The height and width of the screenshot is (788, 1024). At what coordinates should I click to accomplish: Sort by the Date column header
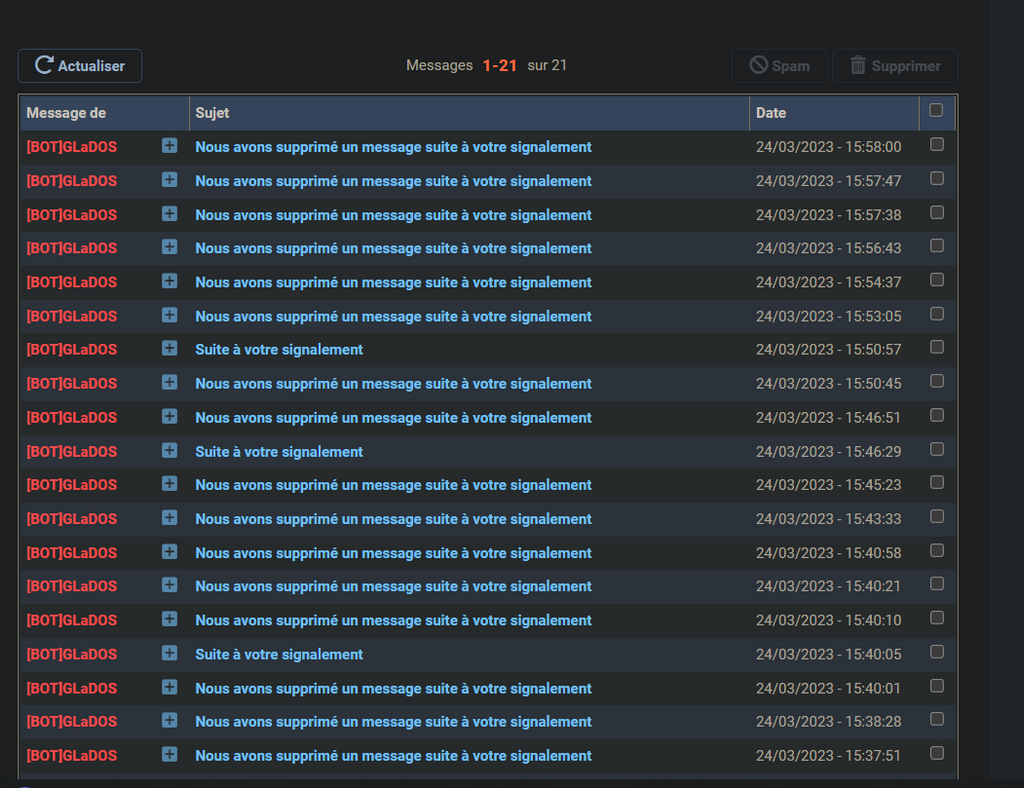[771, 113]
